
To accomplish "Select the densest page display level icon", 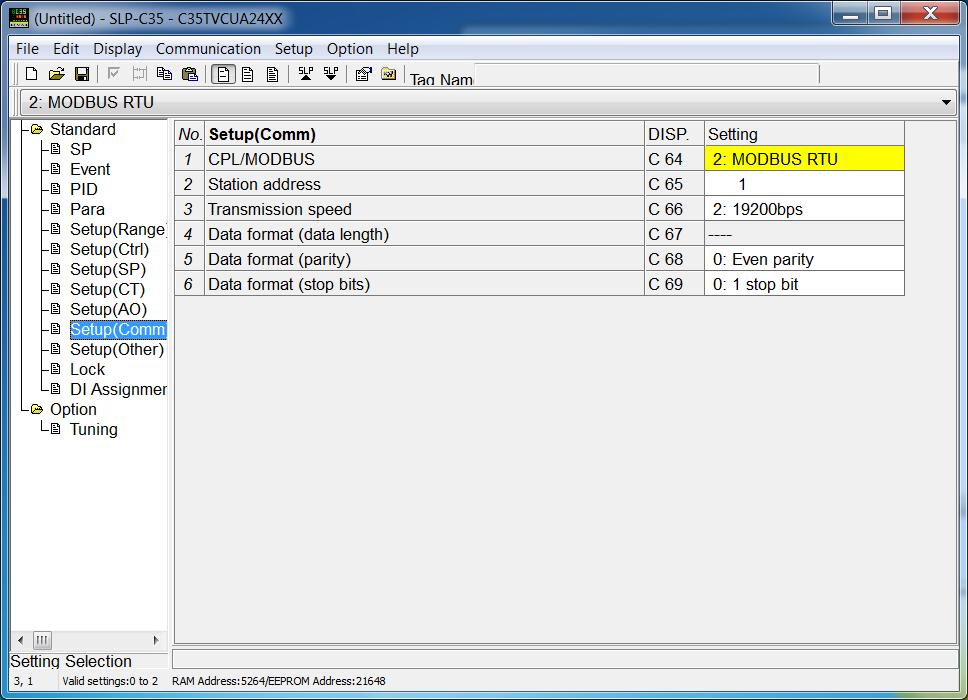I will (272, 75).
